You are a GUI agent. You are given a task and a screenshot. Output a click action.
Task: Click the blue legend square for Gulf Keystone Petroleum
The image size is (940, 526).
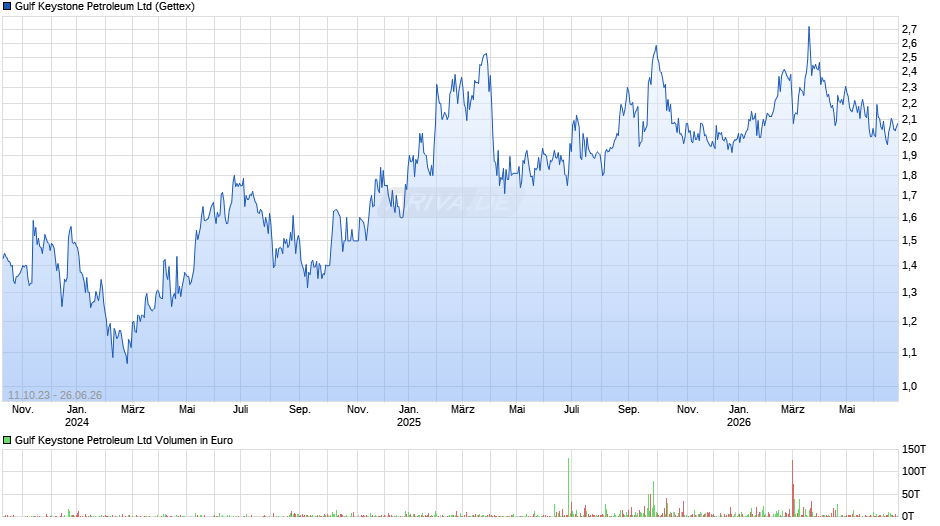7,7
